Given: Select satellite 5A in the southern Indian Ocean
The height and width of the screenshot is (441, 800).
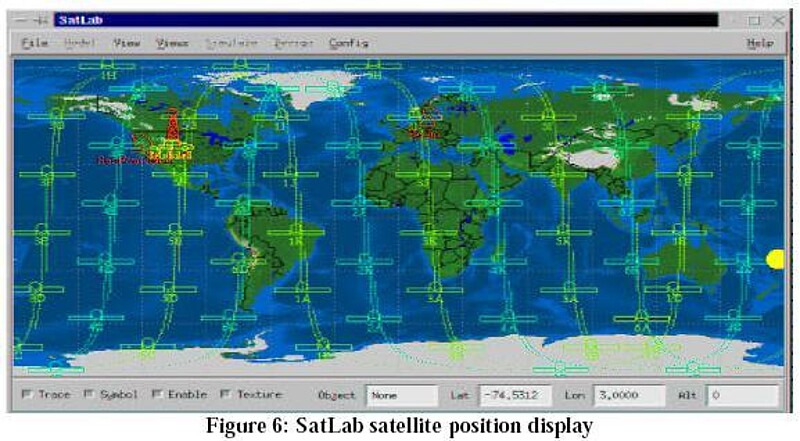Looking at the screenshot, I should pyautogui.click(x=569, y=291).
